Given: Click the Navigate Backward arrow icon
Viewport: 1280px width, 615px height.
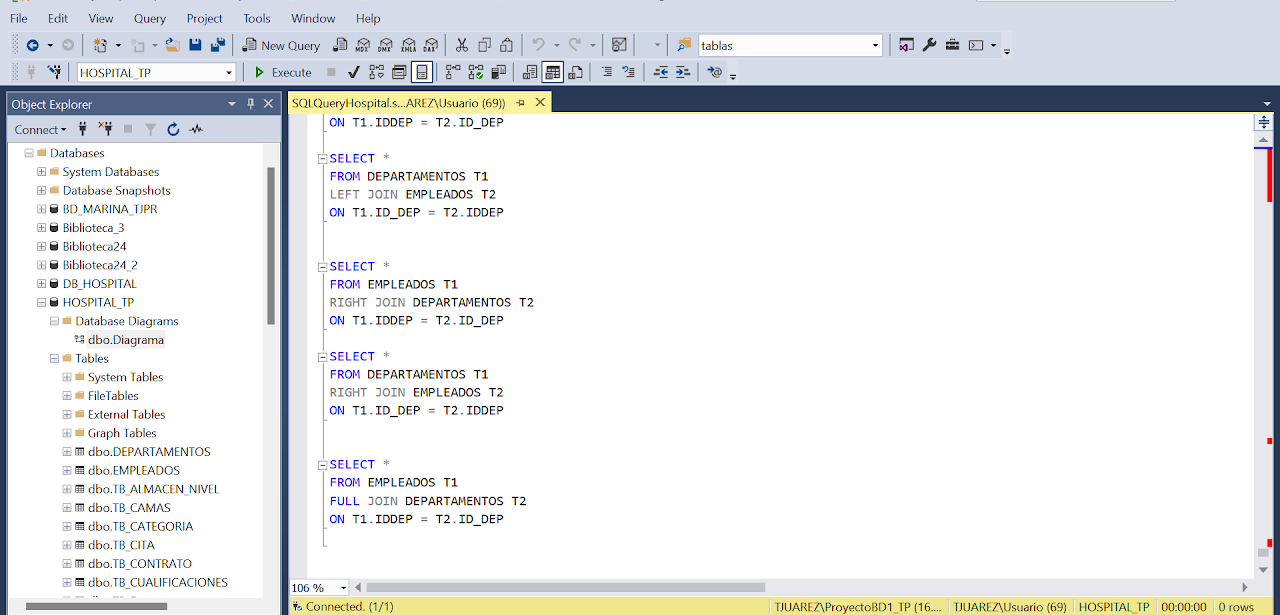Looking at the screenshot, I should coord(32,45).
